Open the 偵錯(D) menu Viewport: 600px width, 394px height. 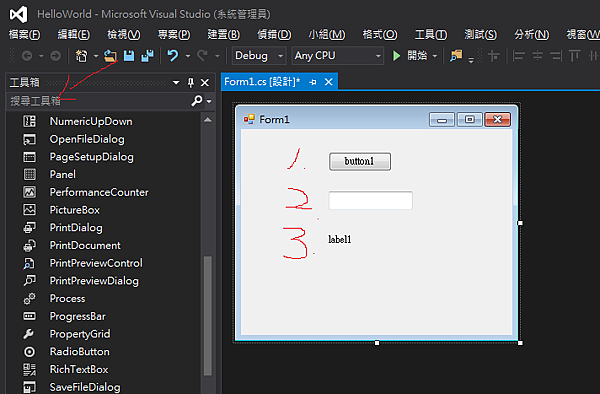pyautogui.click(x=274, y=35)
